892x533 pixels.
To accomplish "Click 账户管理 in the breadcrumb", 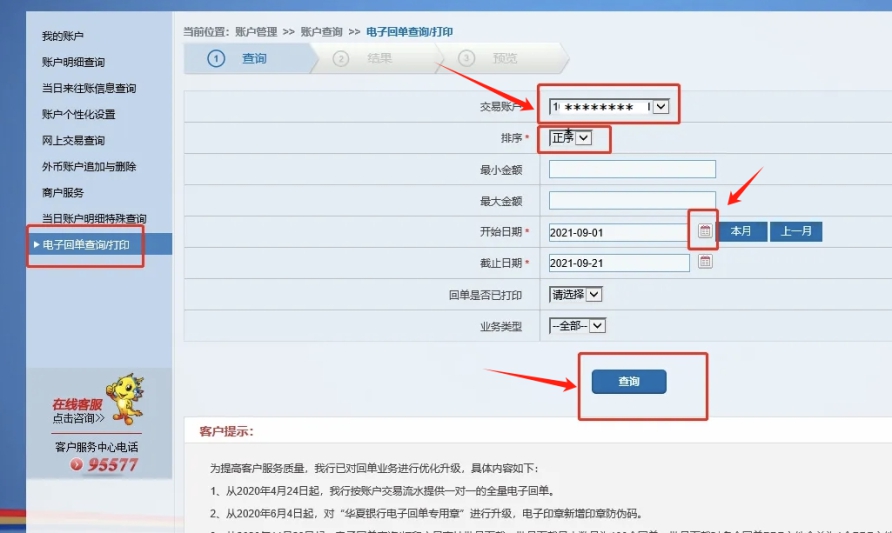I will [x=256, y=32].
